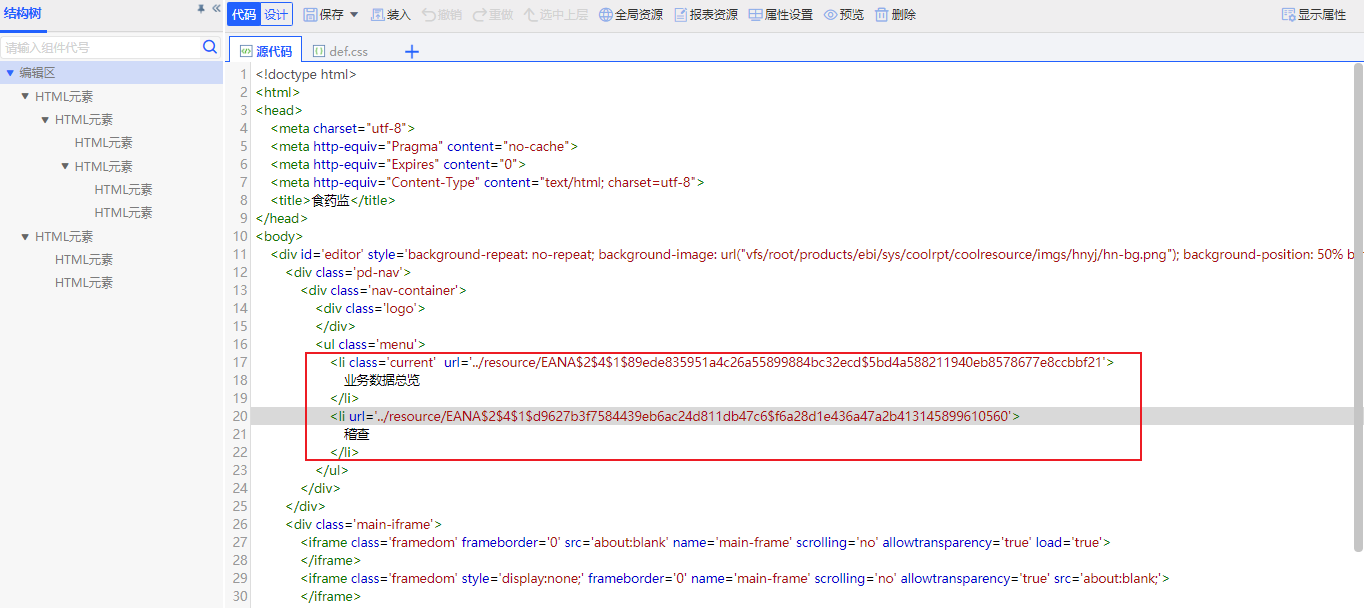The height and width of the screenshot is (608, 1364).
Task: Click the 删除 delete trash icon
Action: (881, 15)
